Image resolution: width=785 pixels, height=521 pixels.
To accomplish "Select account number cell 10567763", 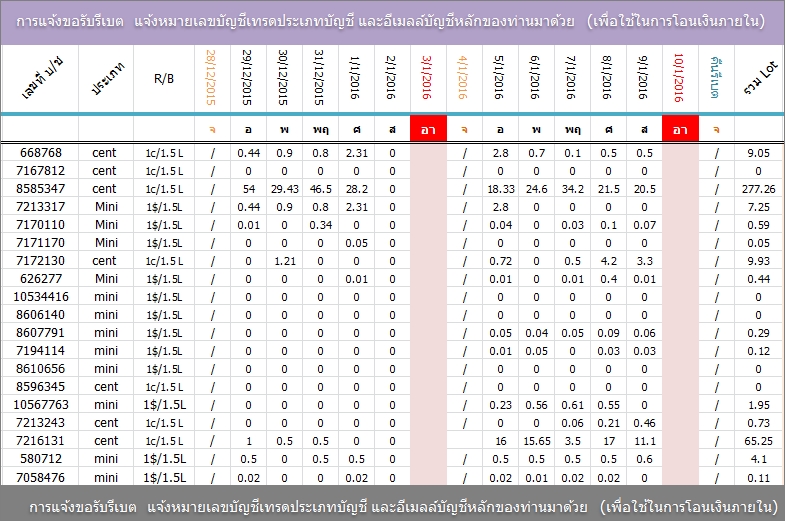I will 41,405.
